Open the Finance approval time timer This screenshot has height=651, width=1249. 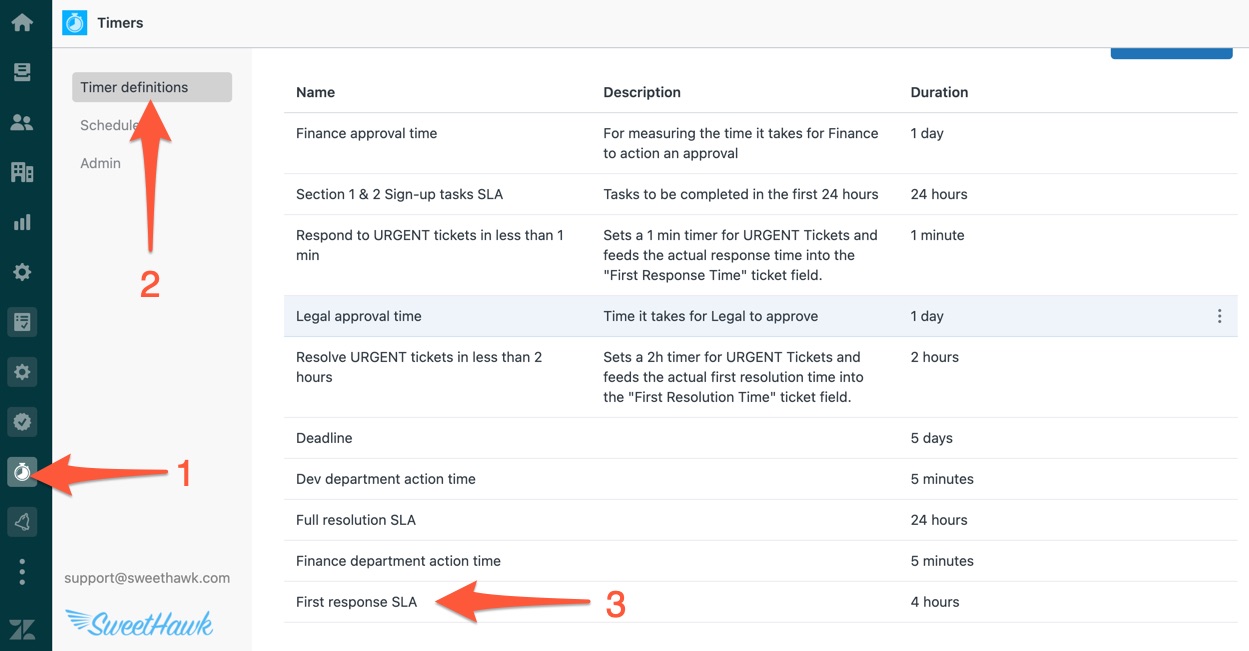point(366,133)
